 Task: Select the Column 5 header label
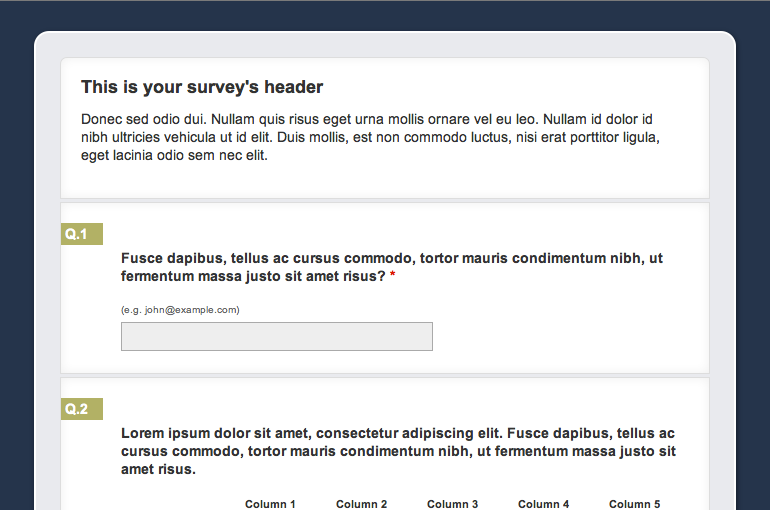click(634, 504)
